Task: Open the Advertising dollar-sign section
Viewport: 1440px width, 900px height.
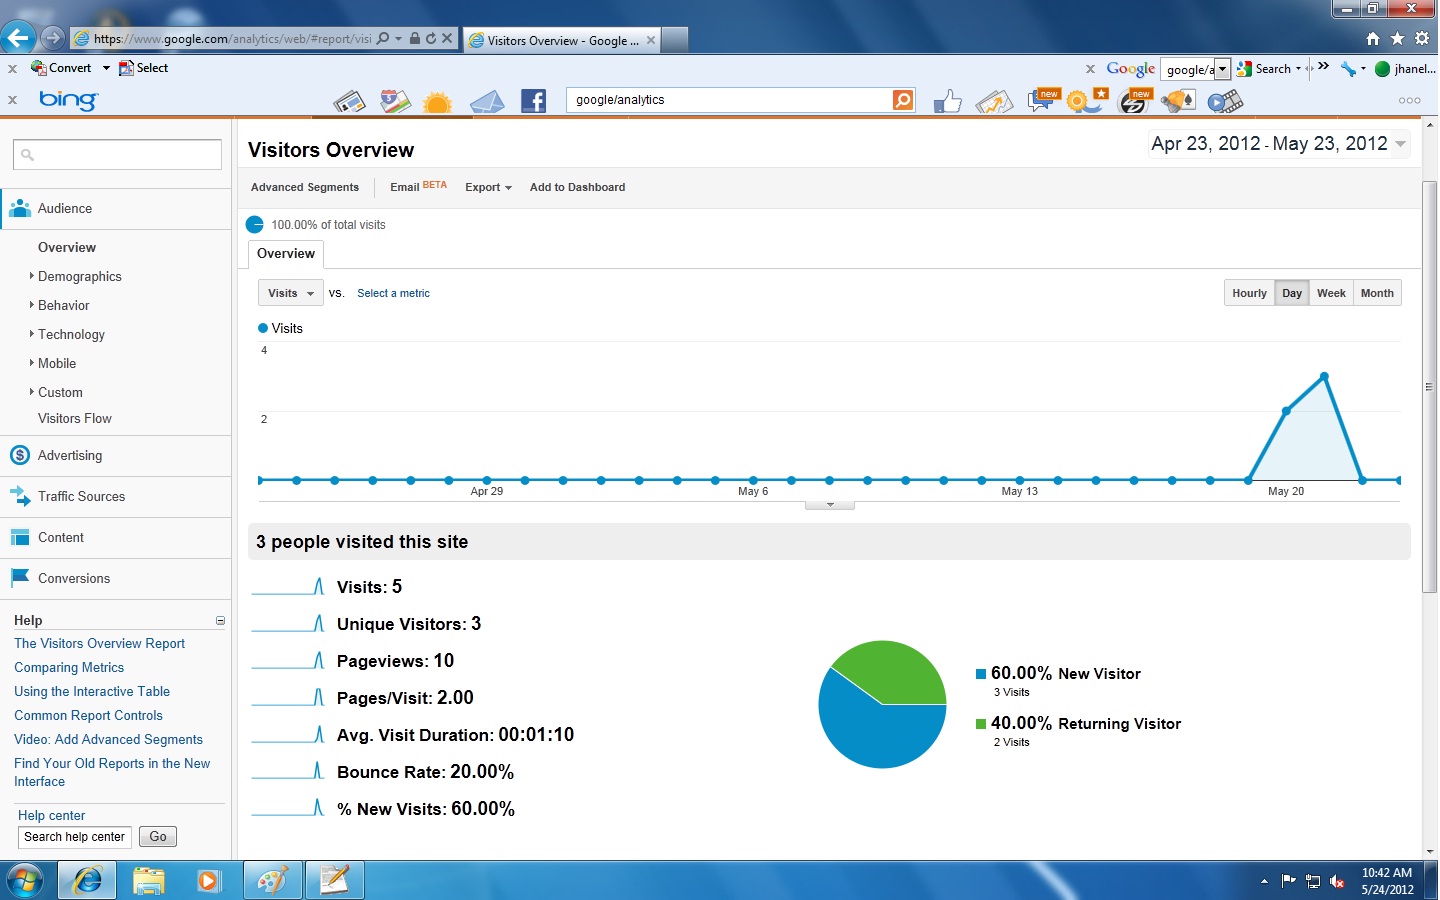Action: click(x=69, y=456)
